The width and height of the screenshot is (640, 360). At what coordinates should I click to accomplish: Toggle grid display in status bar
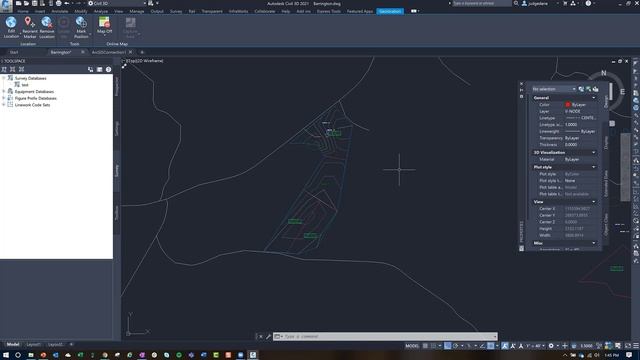click(425, 346)
